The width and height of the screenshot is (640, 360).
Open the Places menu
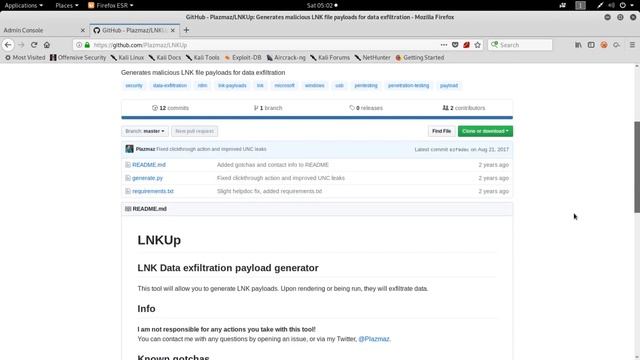point(67,5)
